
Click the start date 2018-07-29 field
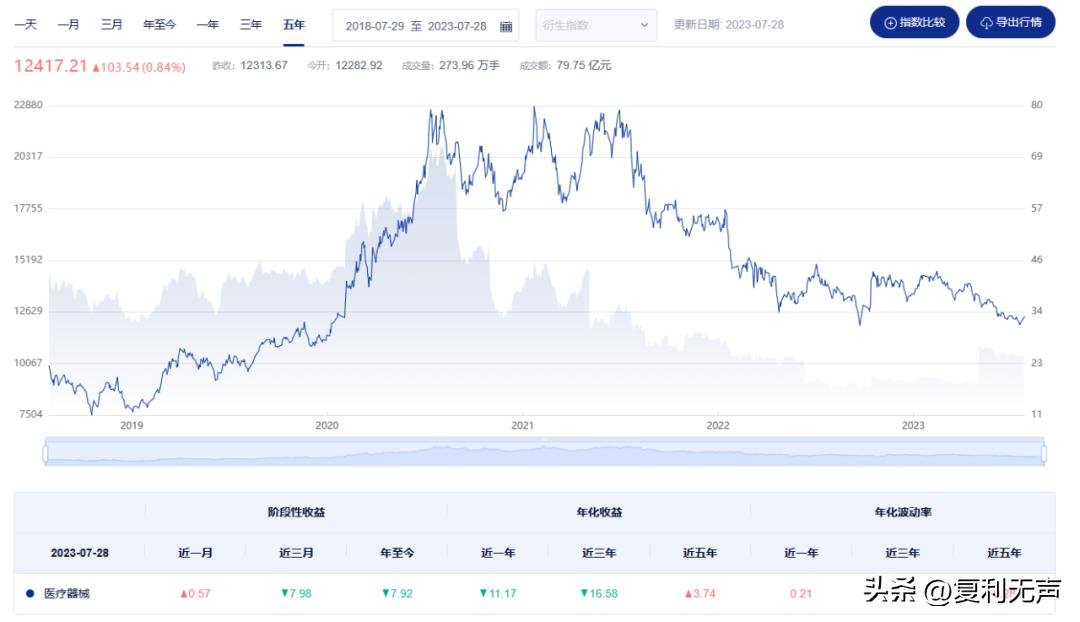(373, 26)
